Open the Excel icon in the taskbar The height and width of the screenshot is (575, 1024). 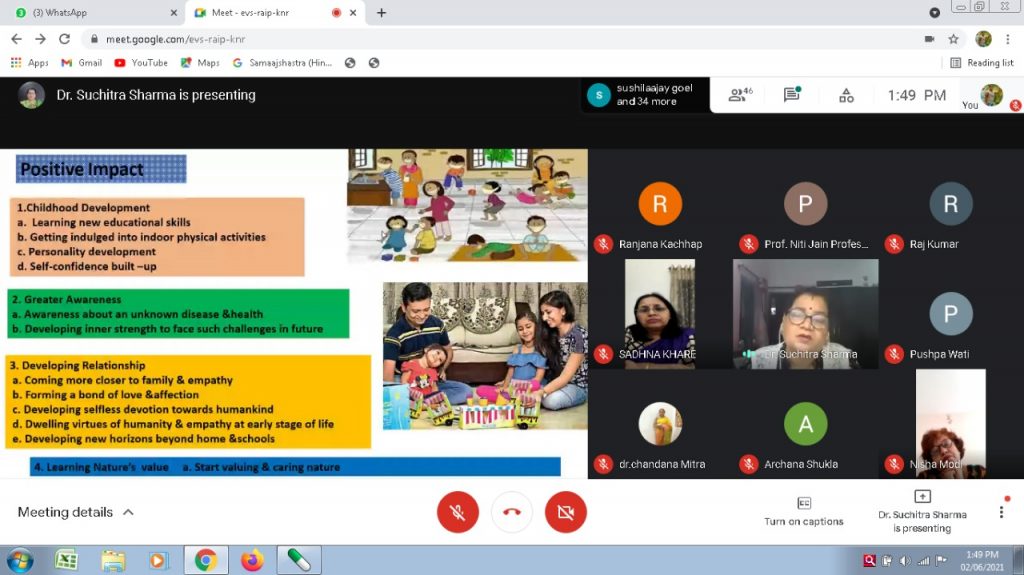[67, 560]
